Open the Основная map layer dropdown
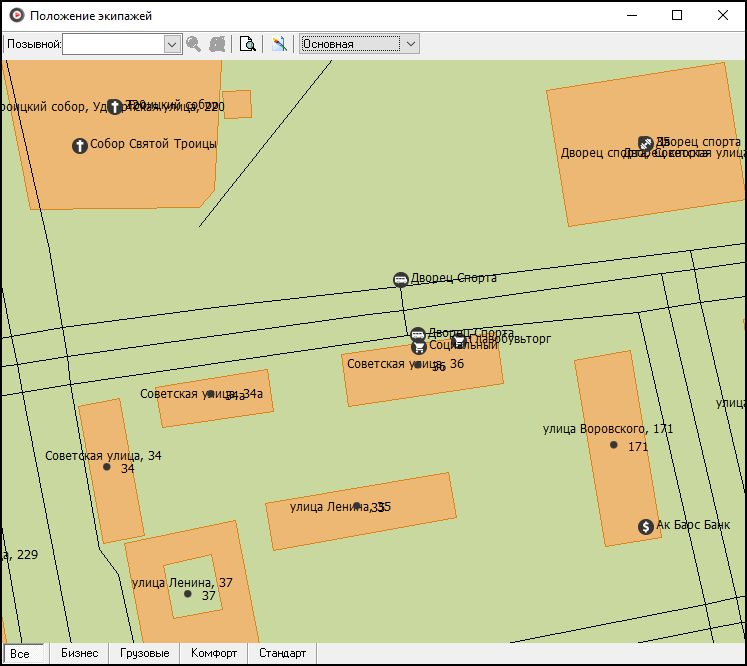The width and height of the screenshot is (747, 666). point(359,44)
